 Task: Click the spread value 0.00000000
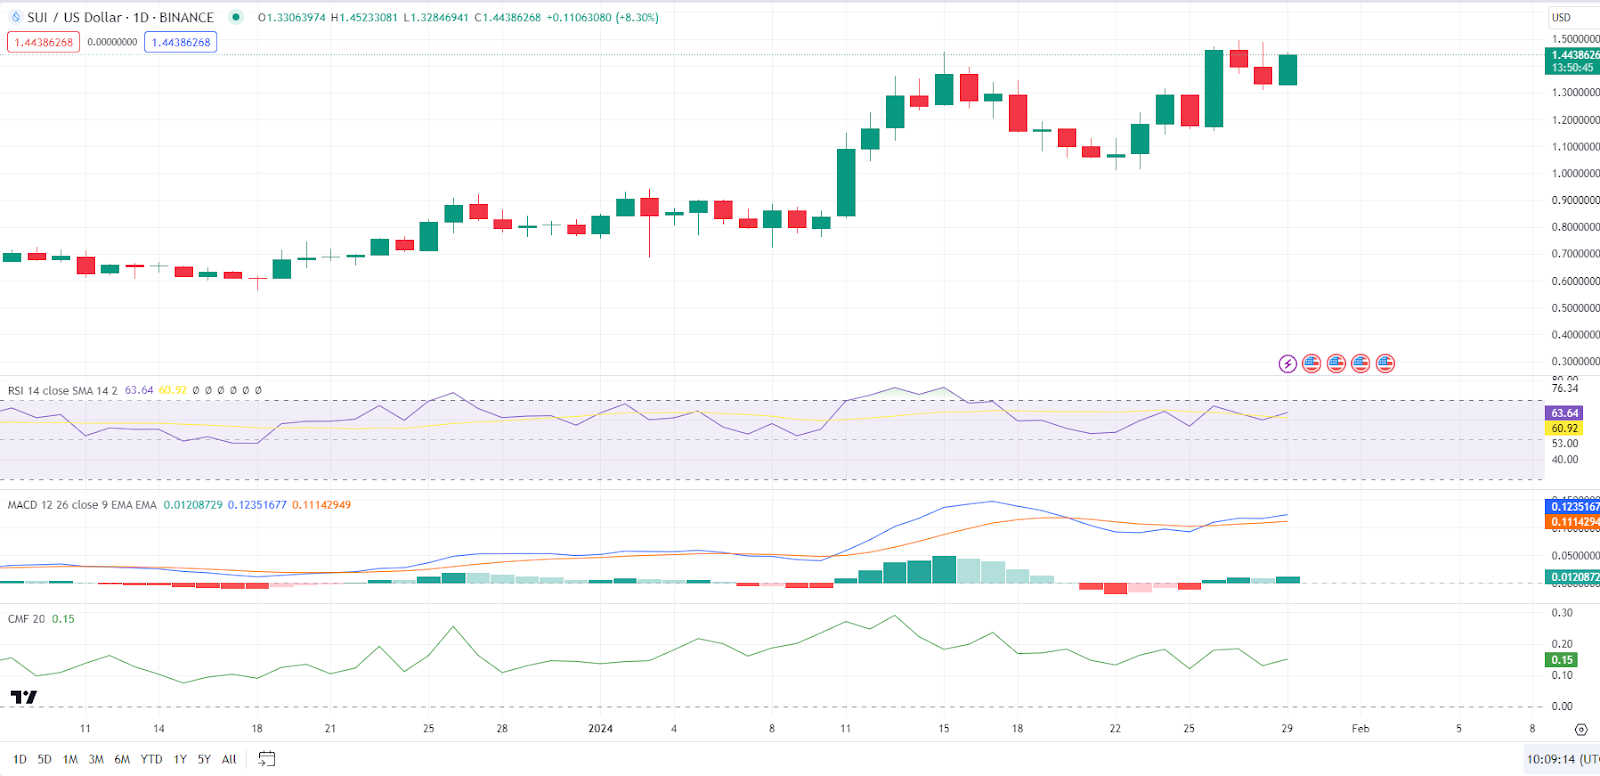click(112, 42)
